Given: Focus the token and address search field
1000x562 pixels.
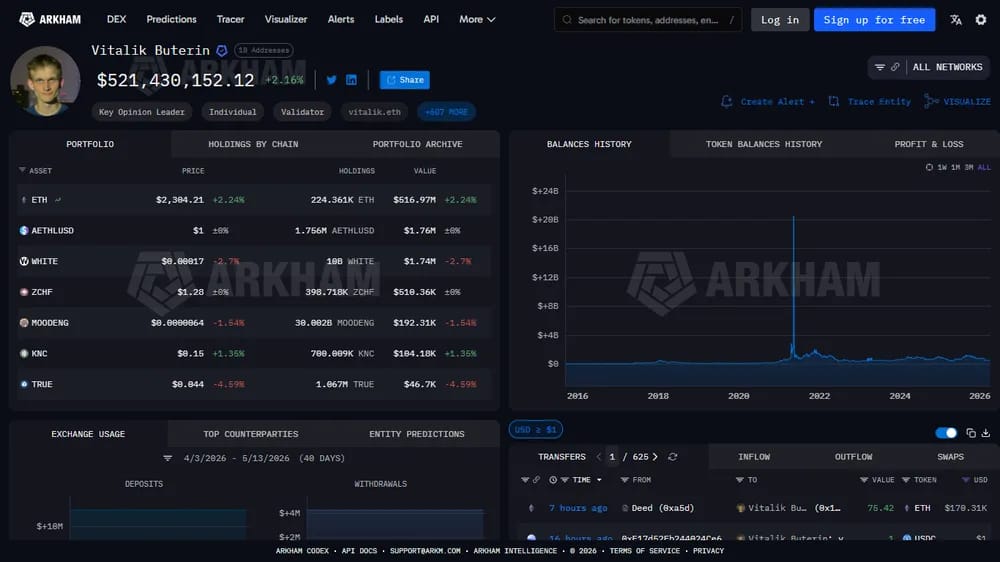Looking at the screenshot, I should point(647,20).
